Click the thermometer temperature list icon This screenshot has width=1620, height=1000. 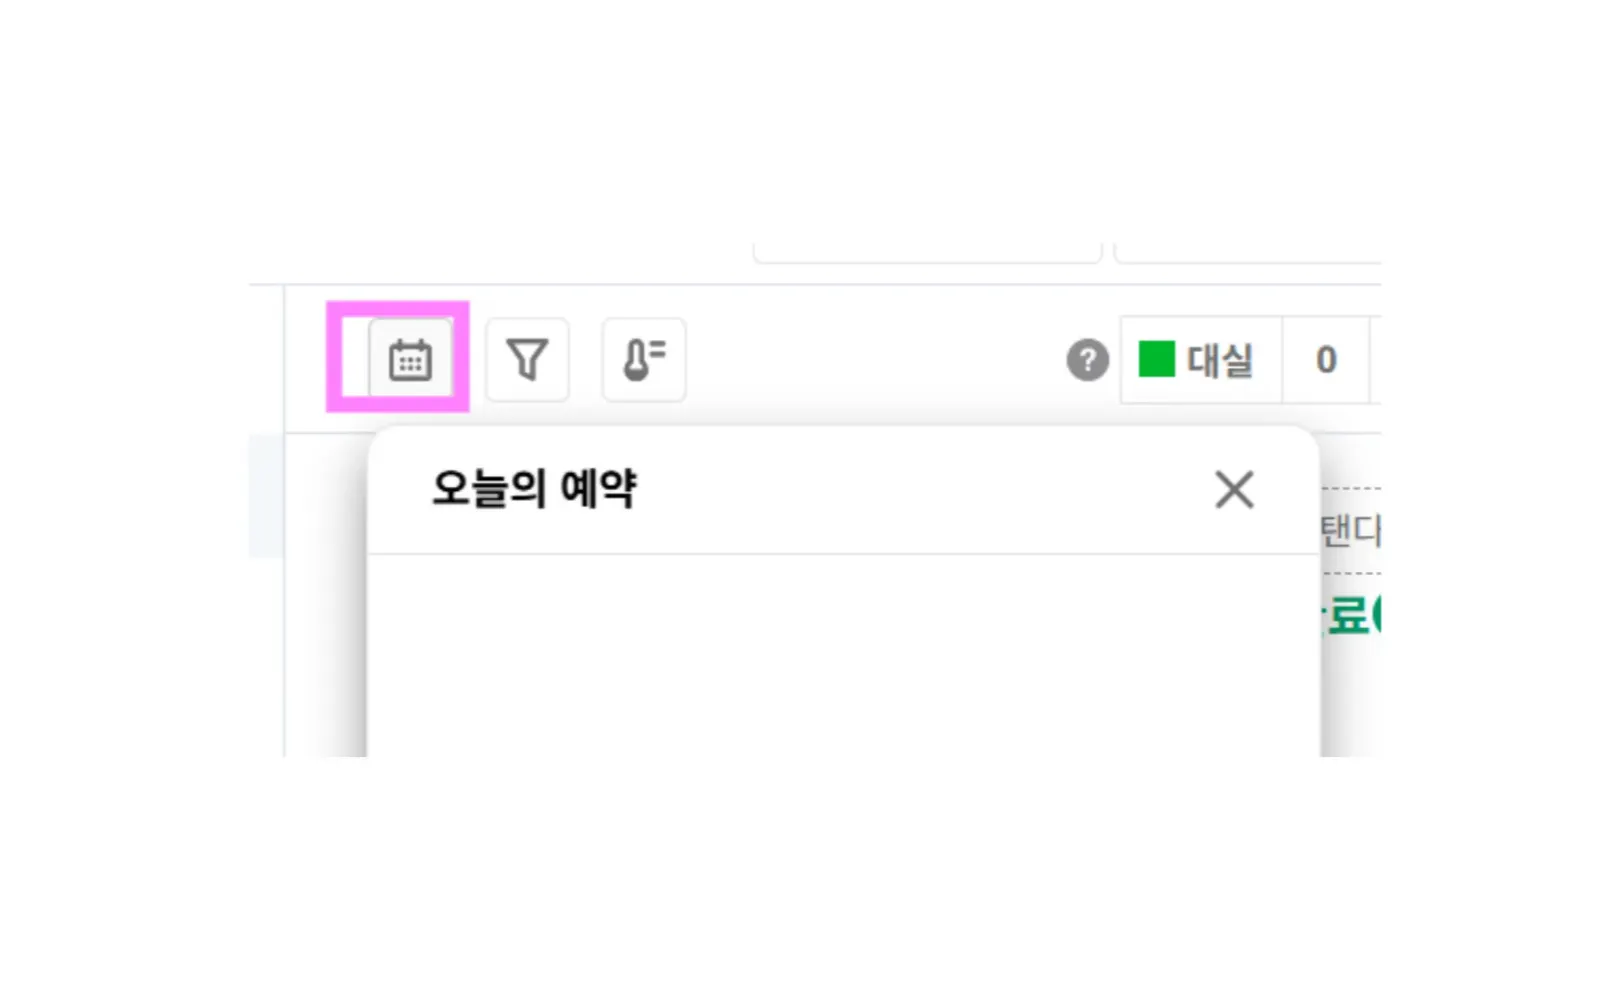(x=644, y=360)
